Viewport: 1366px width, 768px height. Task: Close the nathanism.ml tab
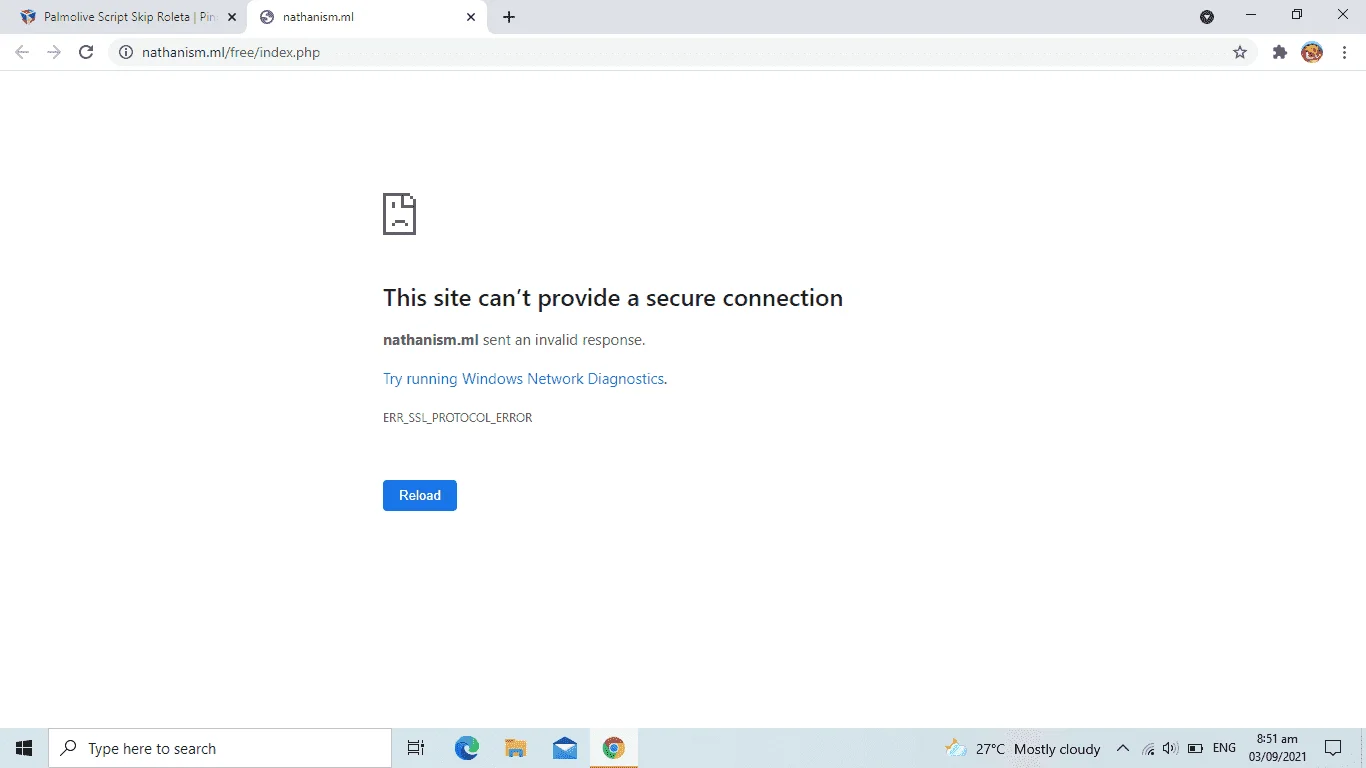tap(471, 17)
